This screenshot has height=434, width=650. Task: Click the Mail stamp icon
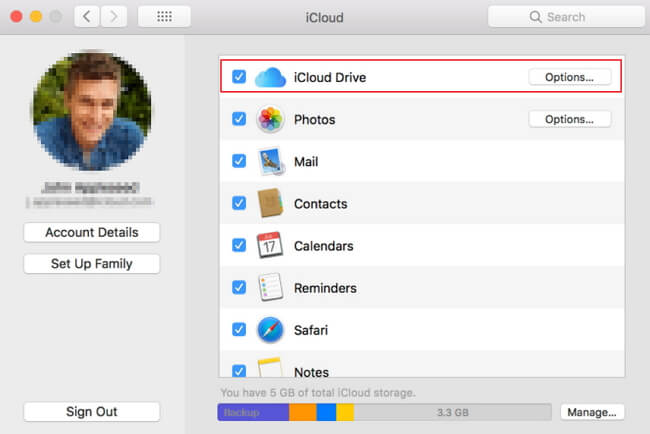point(271,161)
